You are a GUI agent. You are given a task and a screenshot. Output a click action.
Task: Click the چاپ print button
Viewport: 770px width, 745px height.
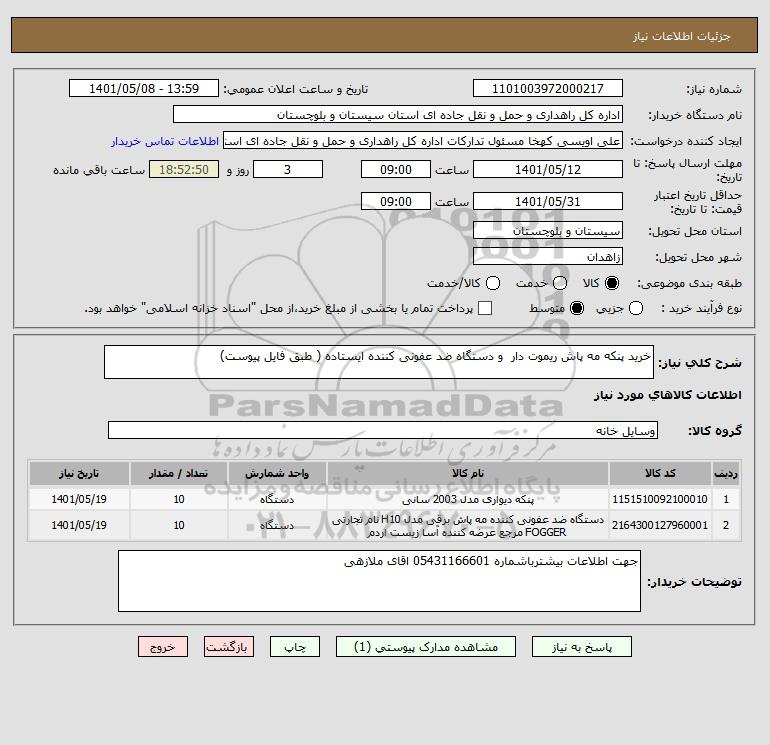pos(295,647)
